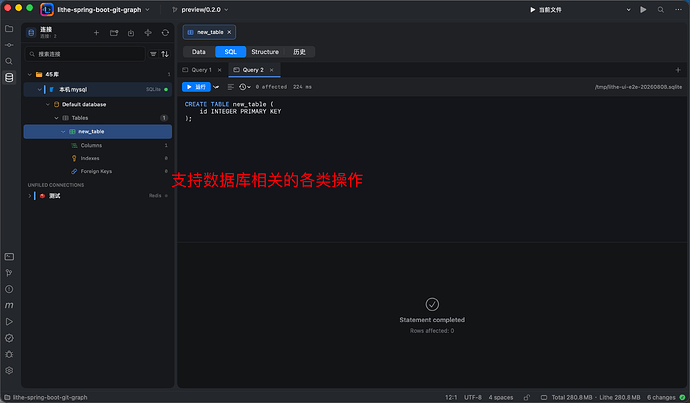Collapse the Default database node
The height and width of the screenshot is (403, 690).
[x=48, y=104]
